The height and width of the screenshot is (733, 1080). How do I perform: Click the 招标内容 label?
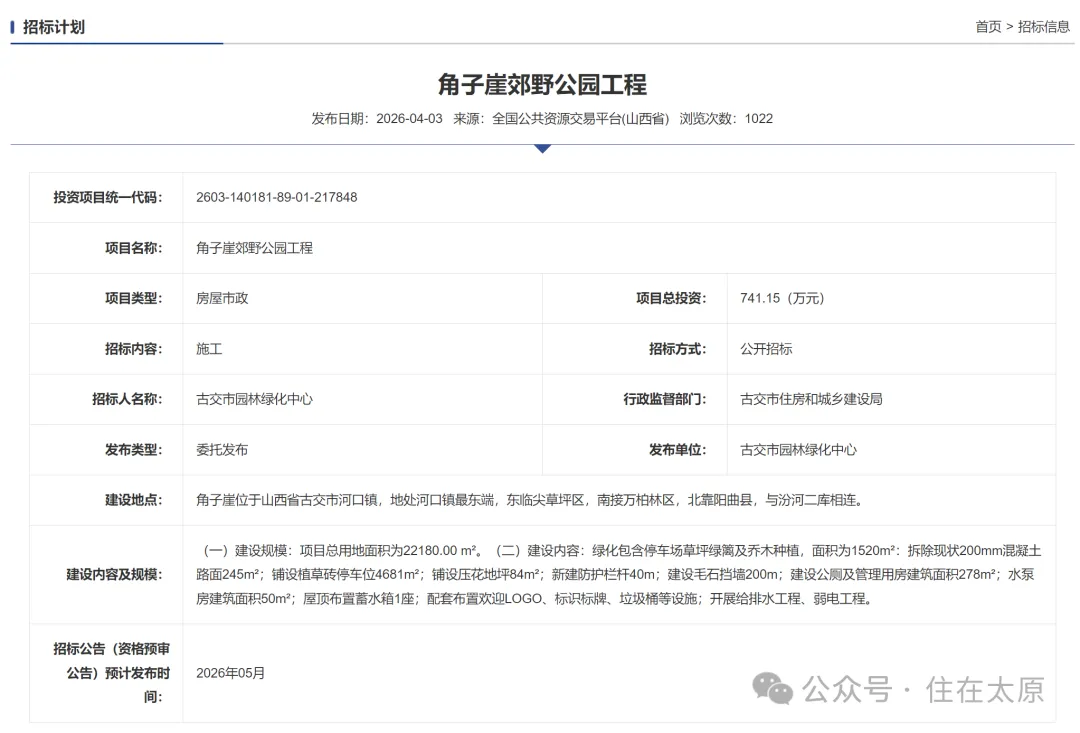(x=134, y=349)
